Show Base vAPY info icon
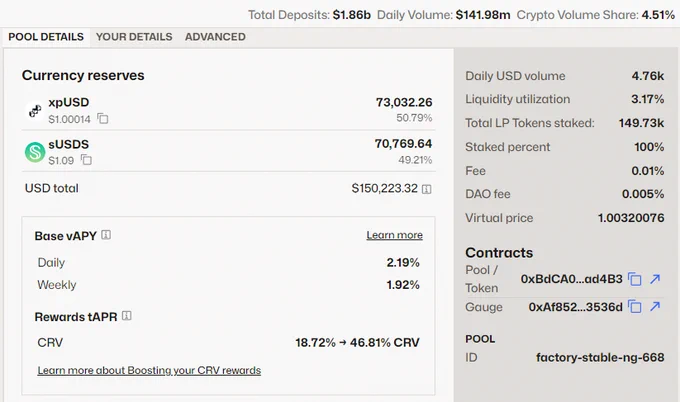 tap(106, 235)
